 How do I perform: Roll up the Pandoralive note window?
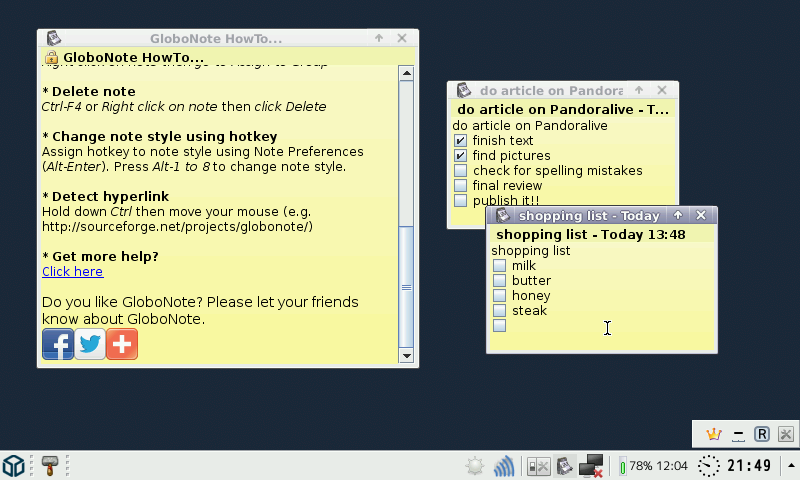click(x=639, y=90)
